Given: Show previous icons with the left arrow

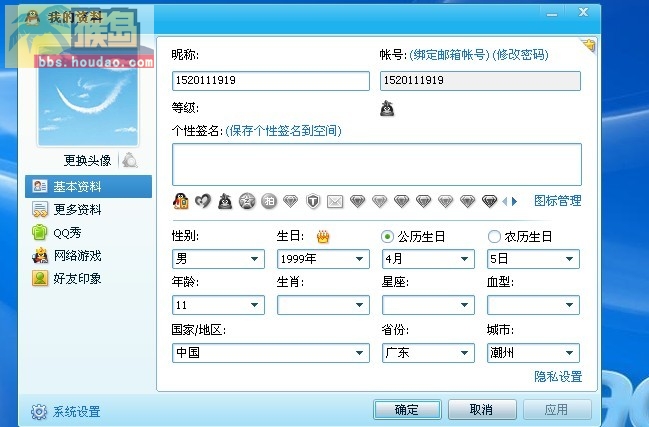Looking at the screenshot, I should tap(505, 202).
